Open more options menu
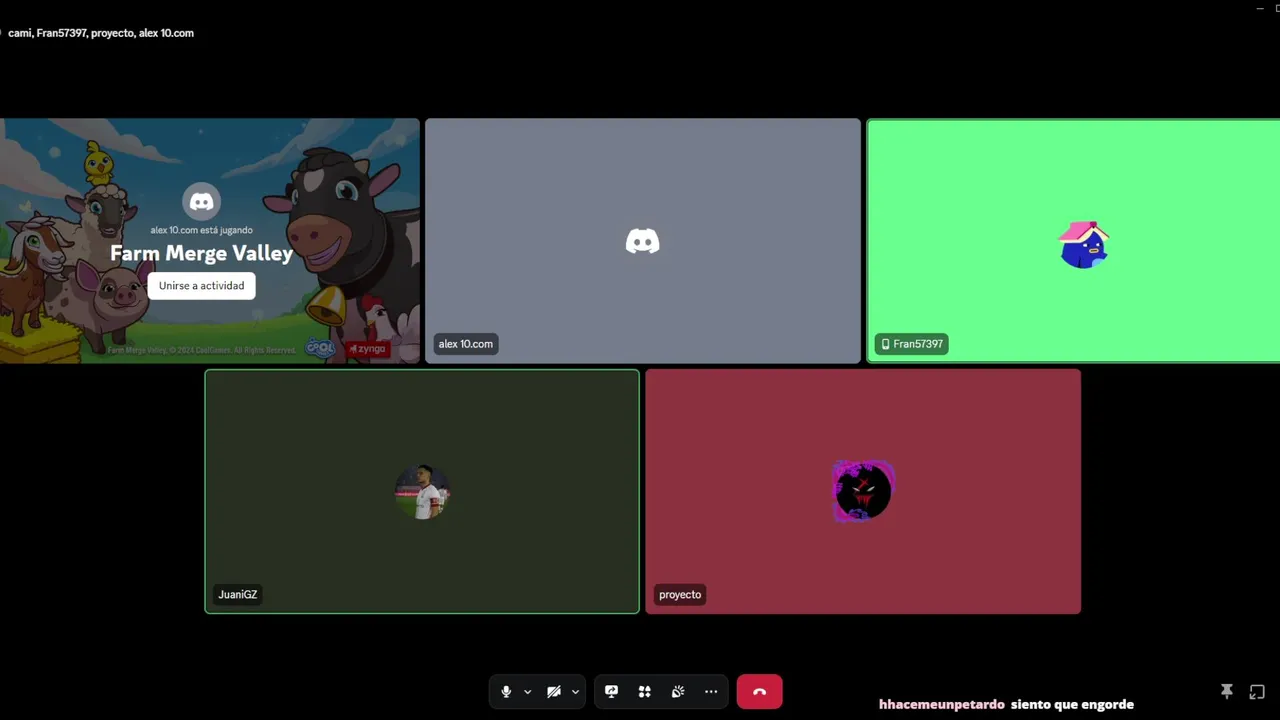 click(711, 692)
